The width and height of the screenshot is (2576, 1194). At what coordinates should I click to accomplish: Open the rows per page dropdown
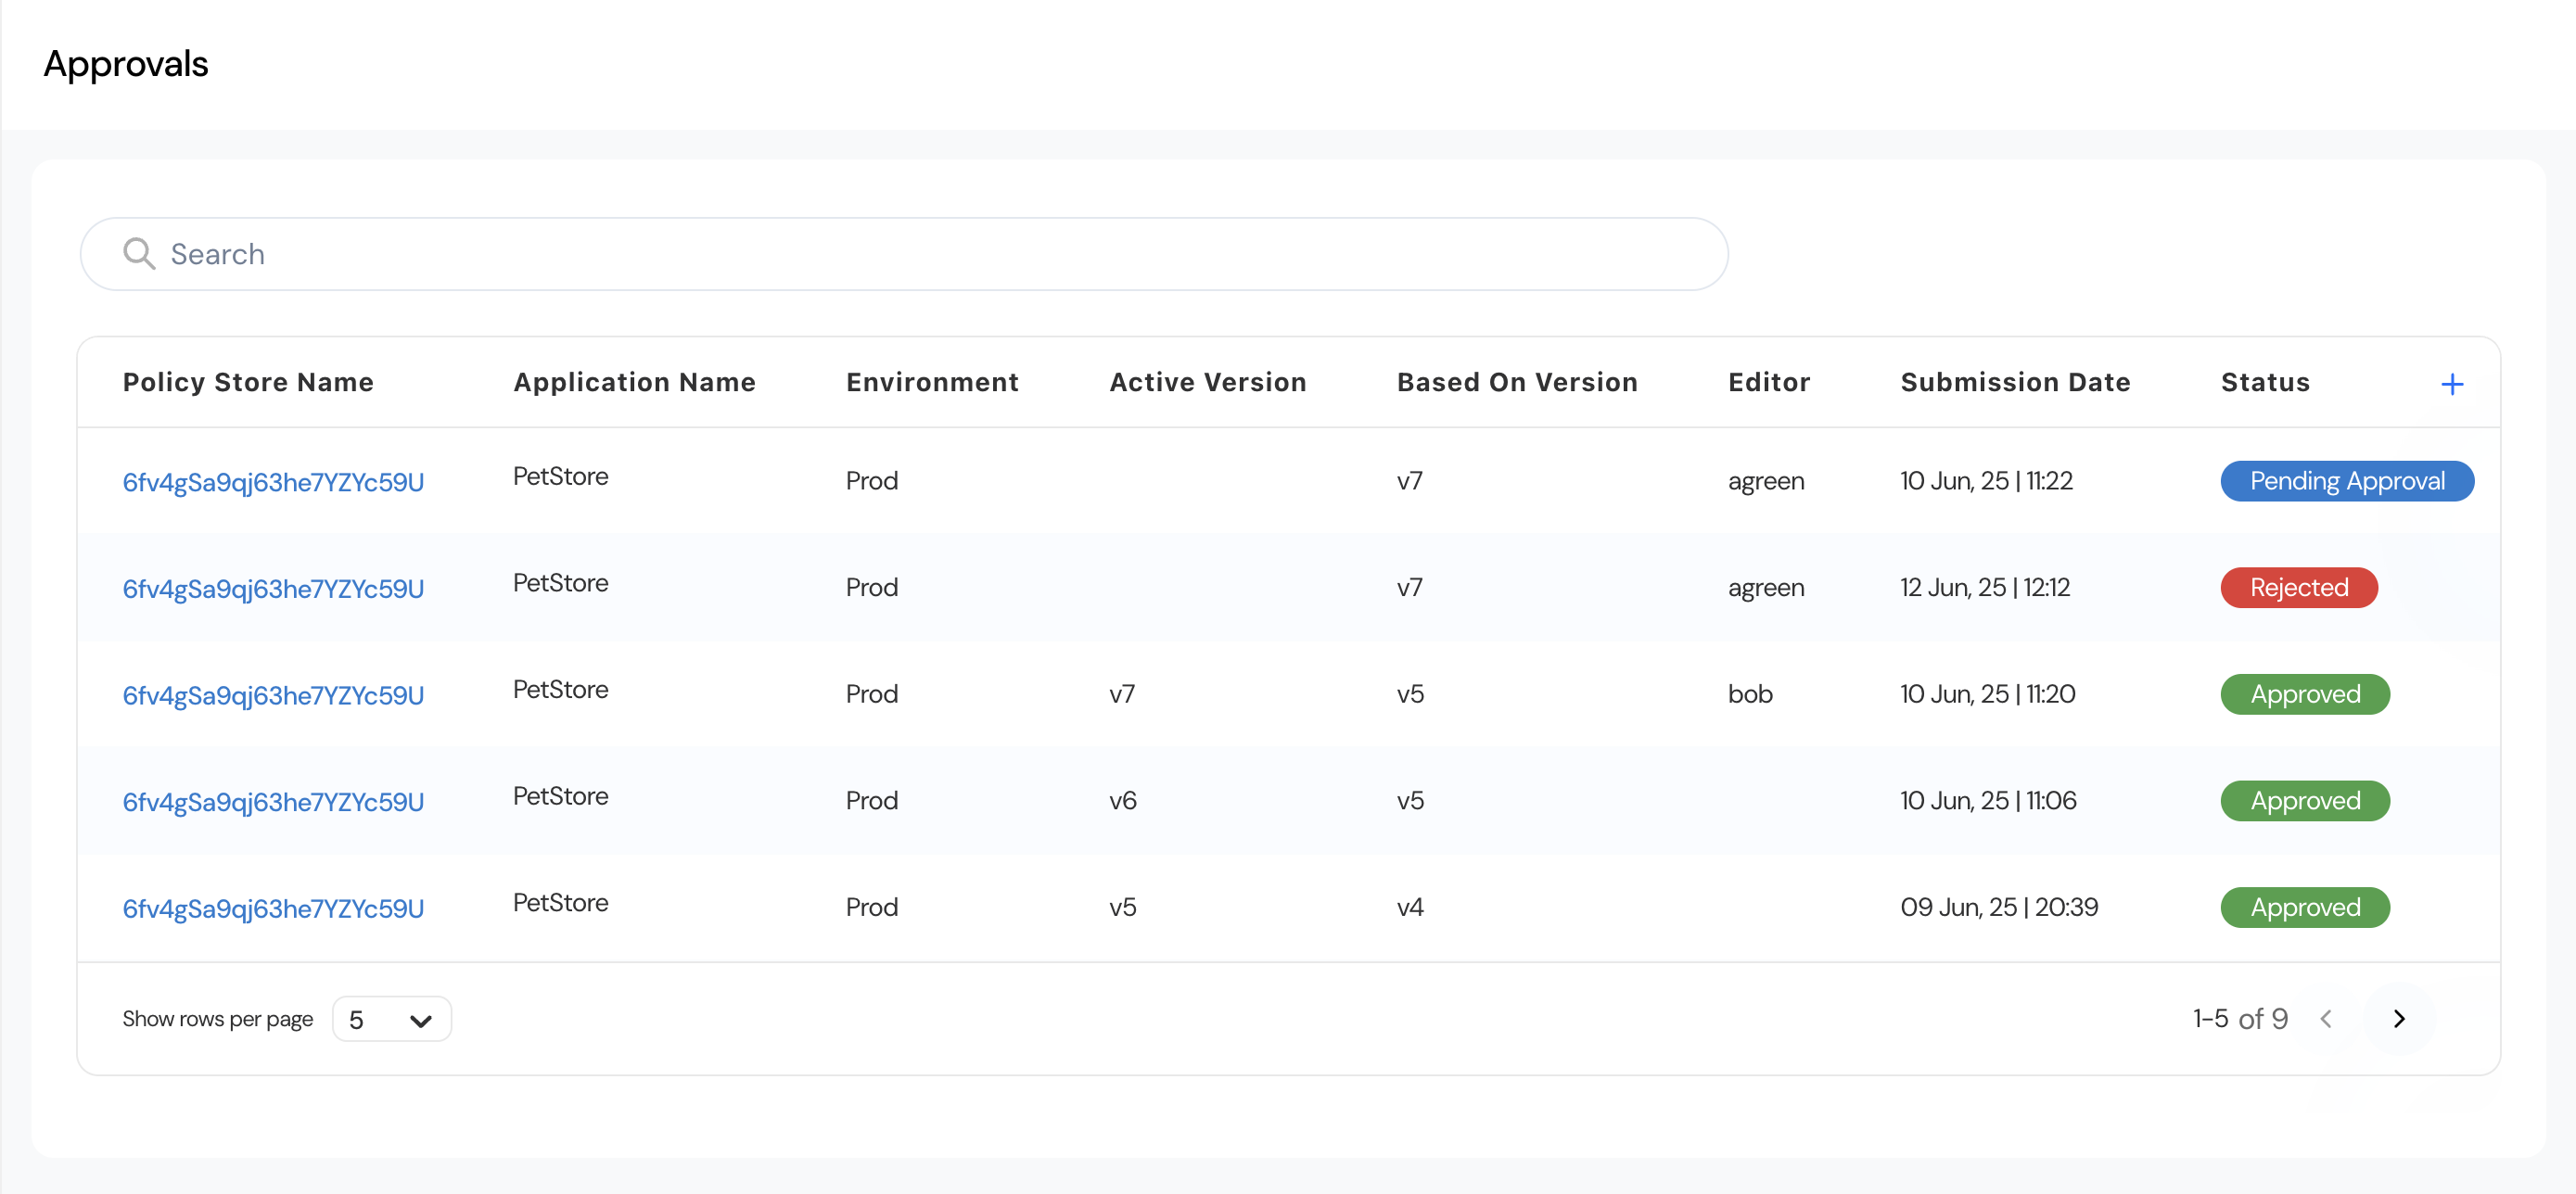click(391, 1019)
